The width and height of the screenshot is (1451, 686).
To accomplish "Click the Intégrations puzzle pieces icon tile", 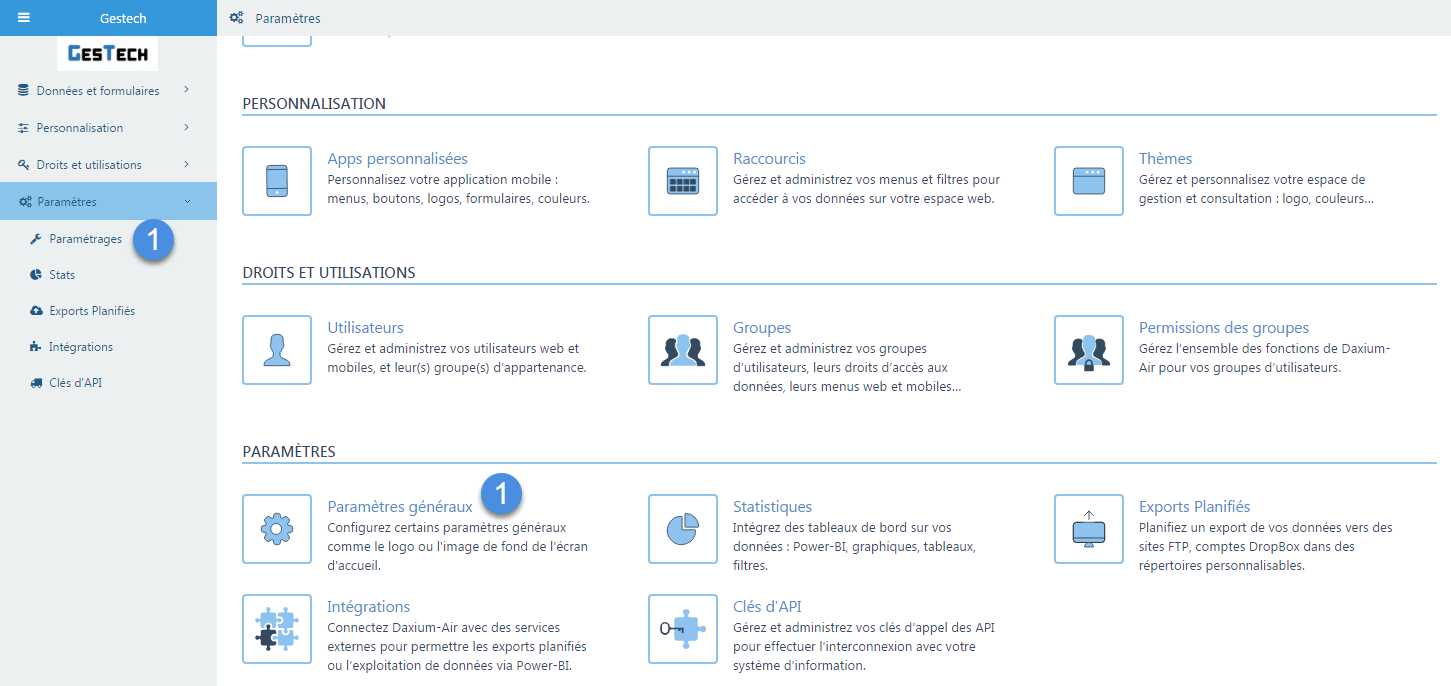I will point(277,629).
